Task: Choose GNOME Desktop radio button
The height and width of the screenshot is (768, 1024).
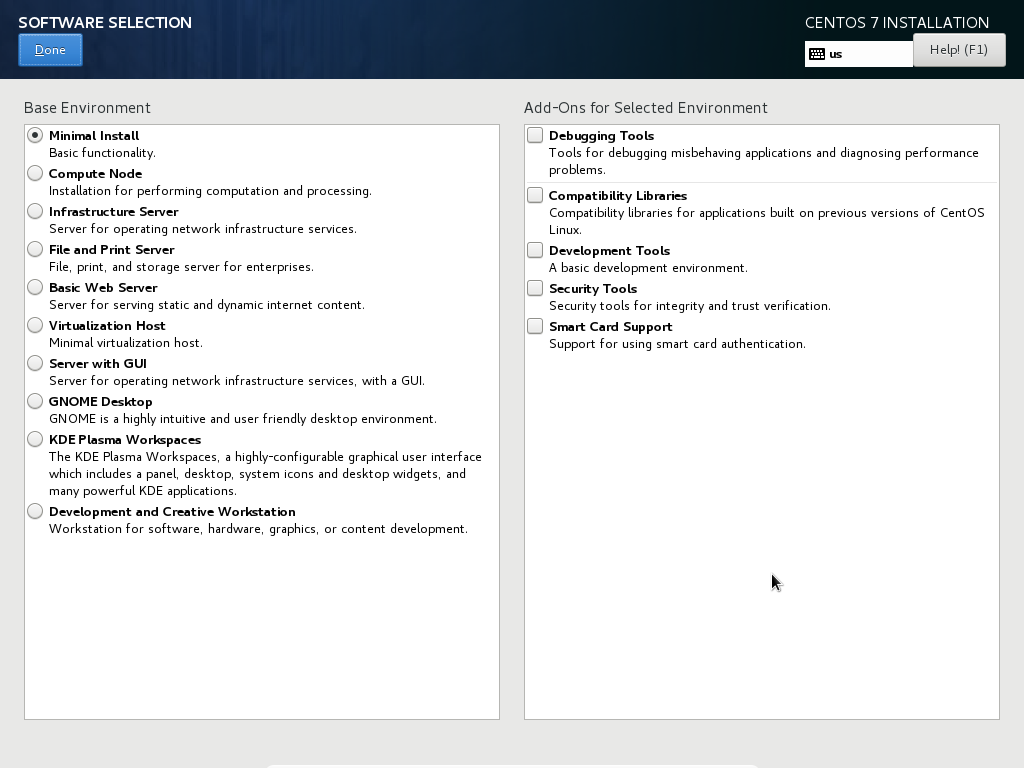Action: click(35, 400)
